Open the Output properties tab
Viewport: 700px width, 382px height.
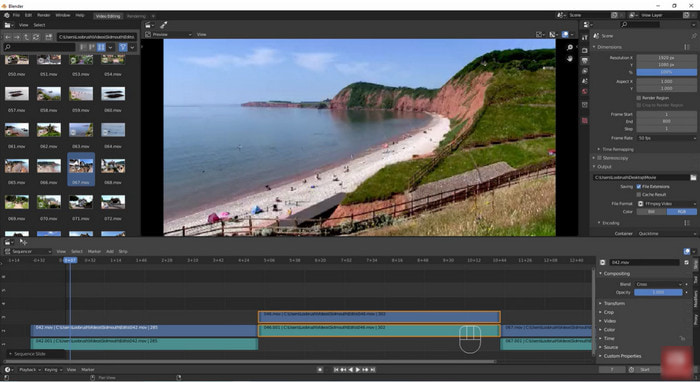tap(585, 60)
